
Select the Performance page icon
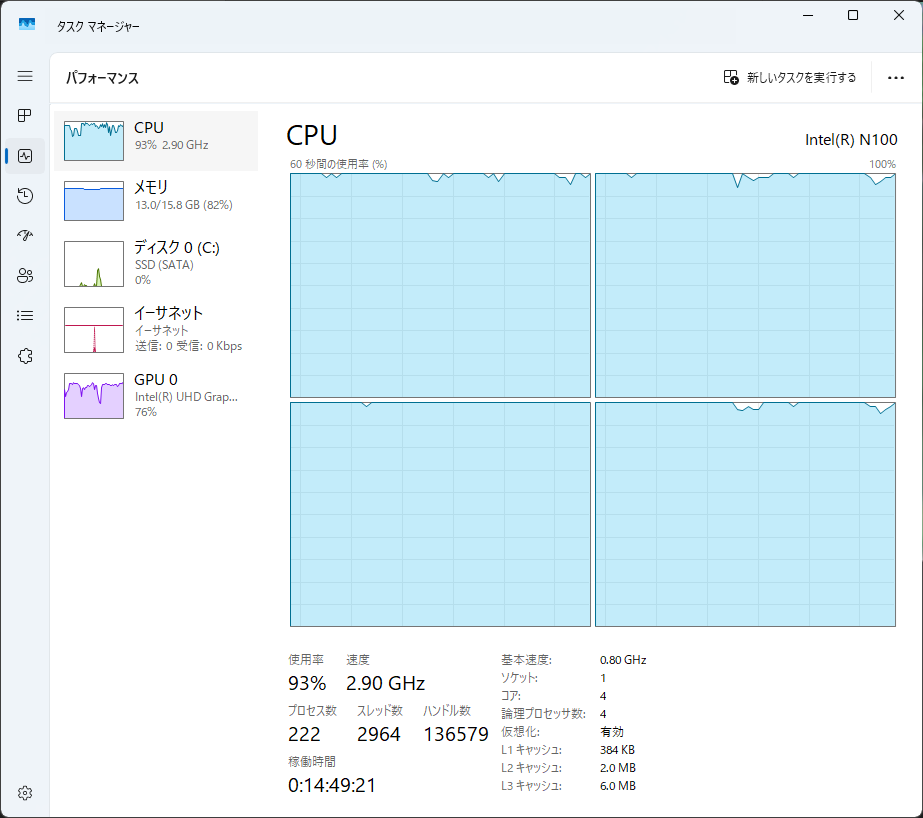click(25, 156)
